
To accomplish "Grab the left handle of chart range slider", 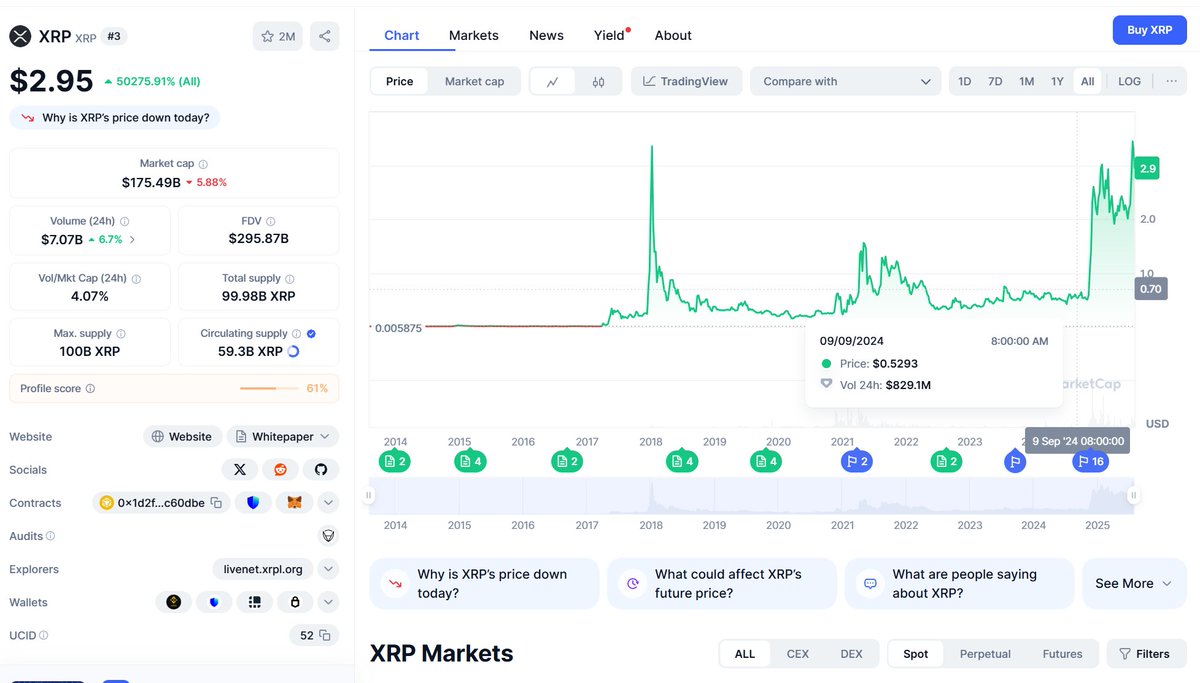I will click(x=369, y=495).
